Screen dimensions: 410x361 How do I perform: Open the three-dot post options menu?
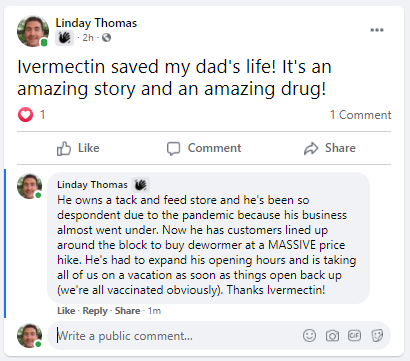[x=377, y=30]
